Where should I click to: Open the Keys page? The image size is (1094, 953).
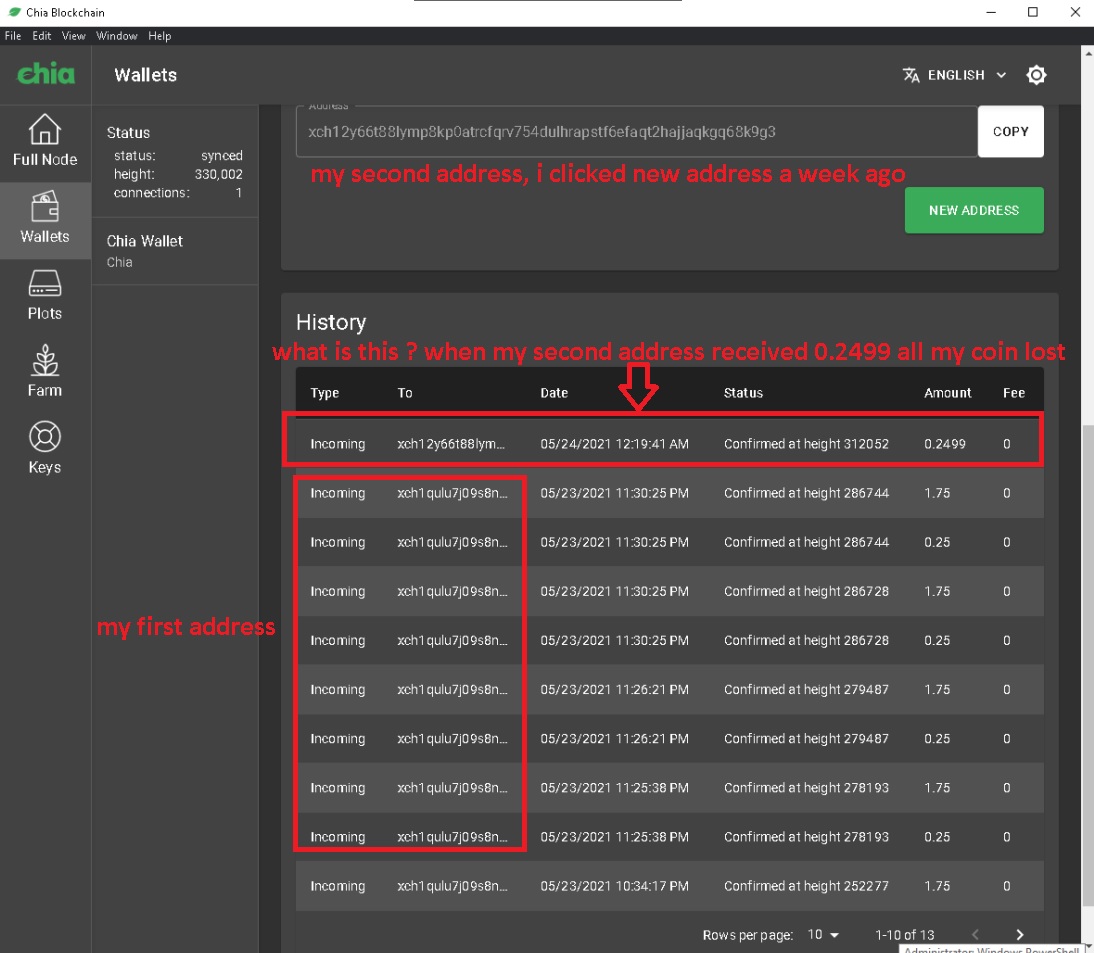(45, 450)
